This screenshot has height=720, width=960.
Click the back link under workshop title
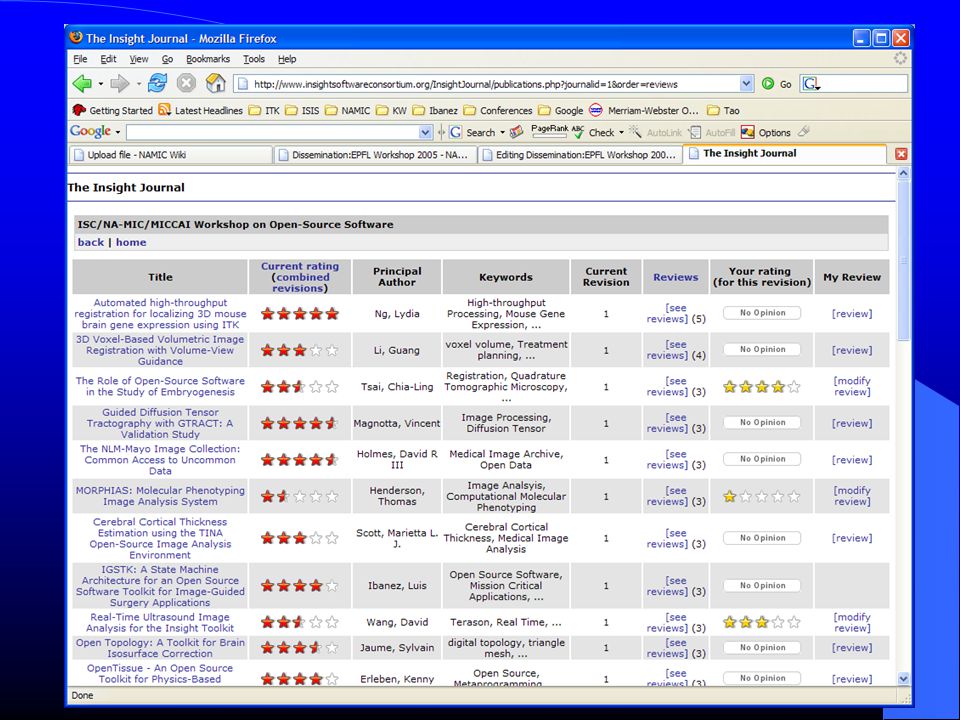coord(91,242)
